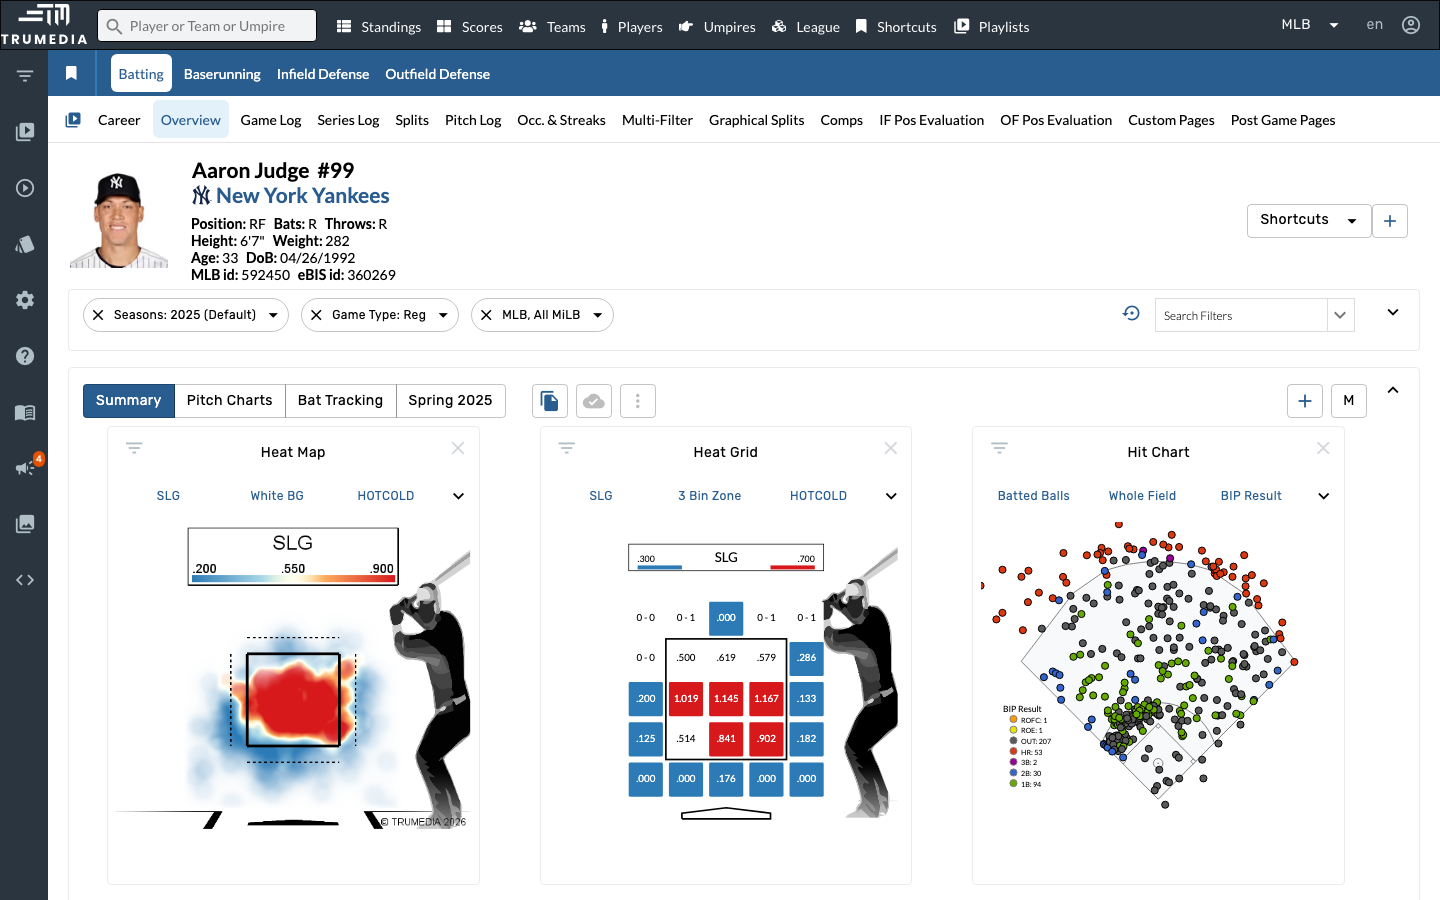Click Aaron Judge's headshot photo

tap(119, 220)
